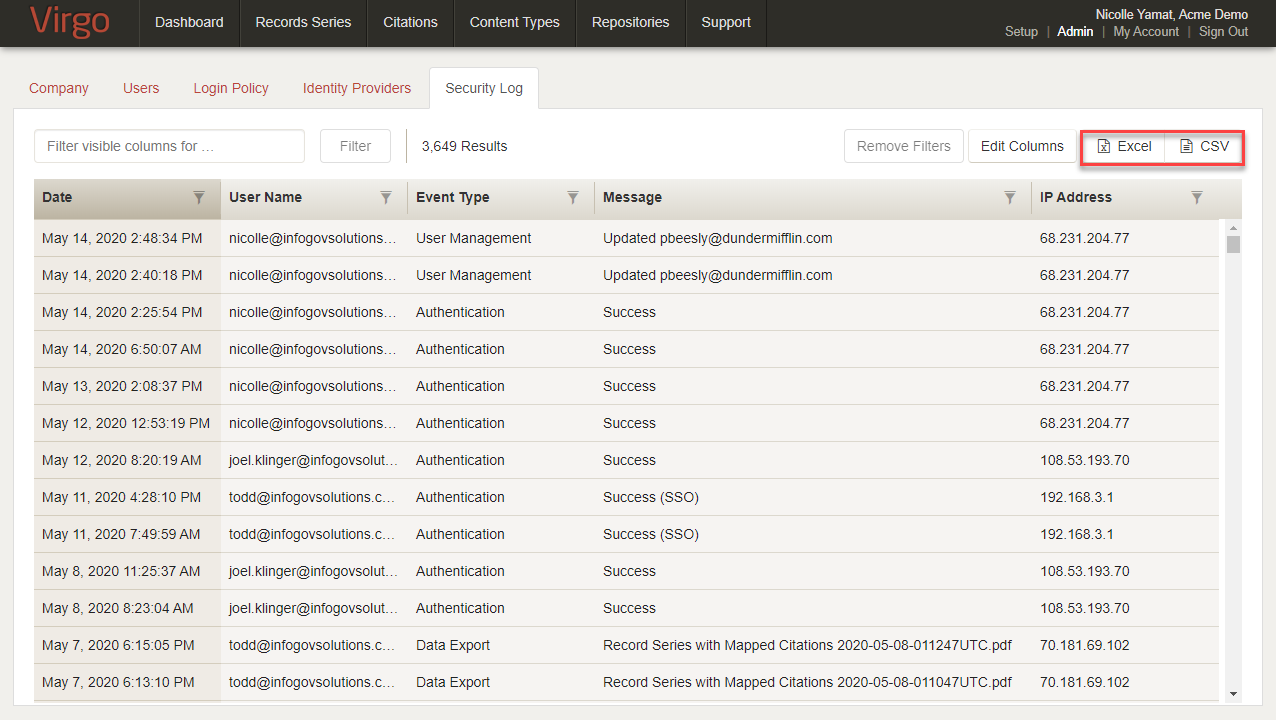1276x720 pixels.
Task: Go to the Citations menu item
Action: [410, 22]
